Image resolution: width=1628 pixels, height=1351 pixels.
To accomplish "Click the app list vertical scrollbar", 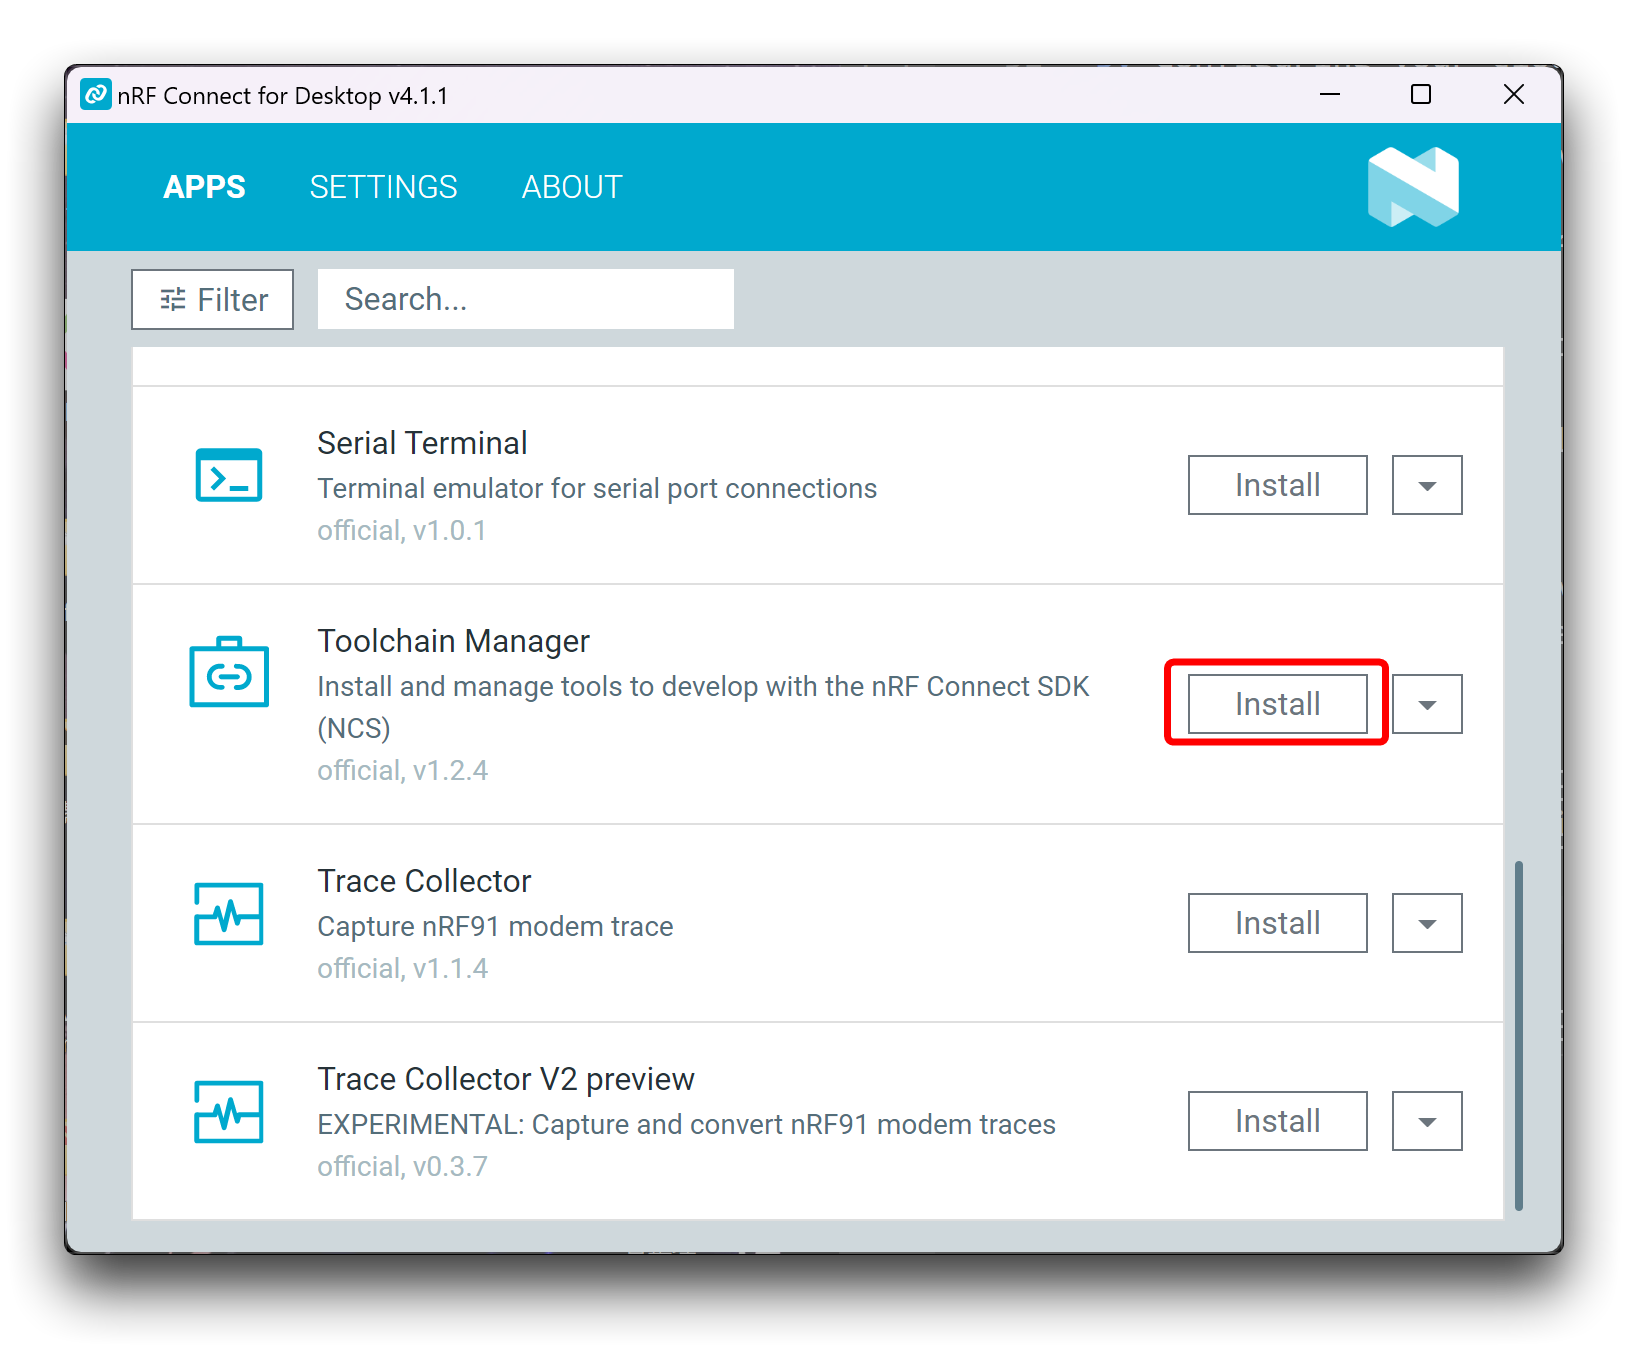I will tap(1519, 1035).
